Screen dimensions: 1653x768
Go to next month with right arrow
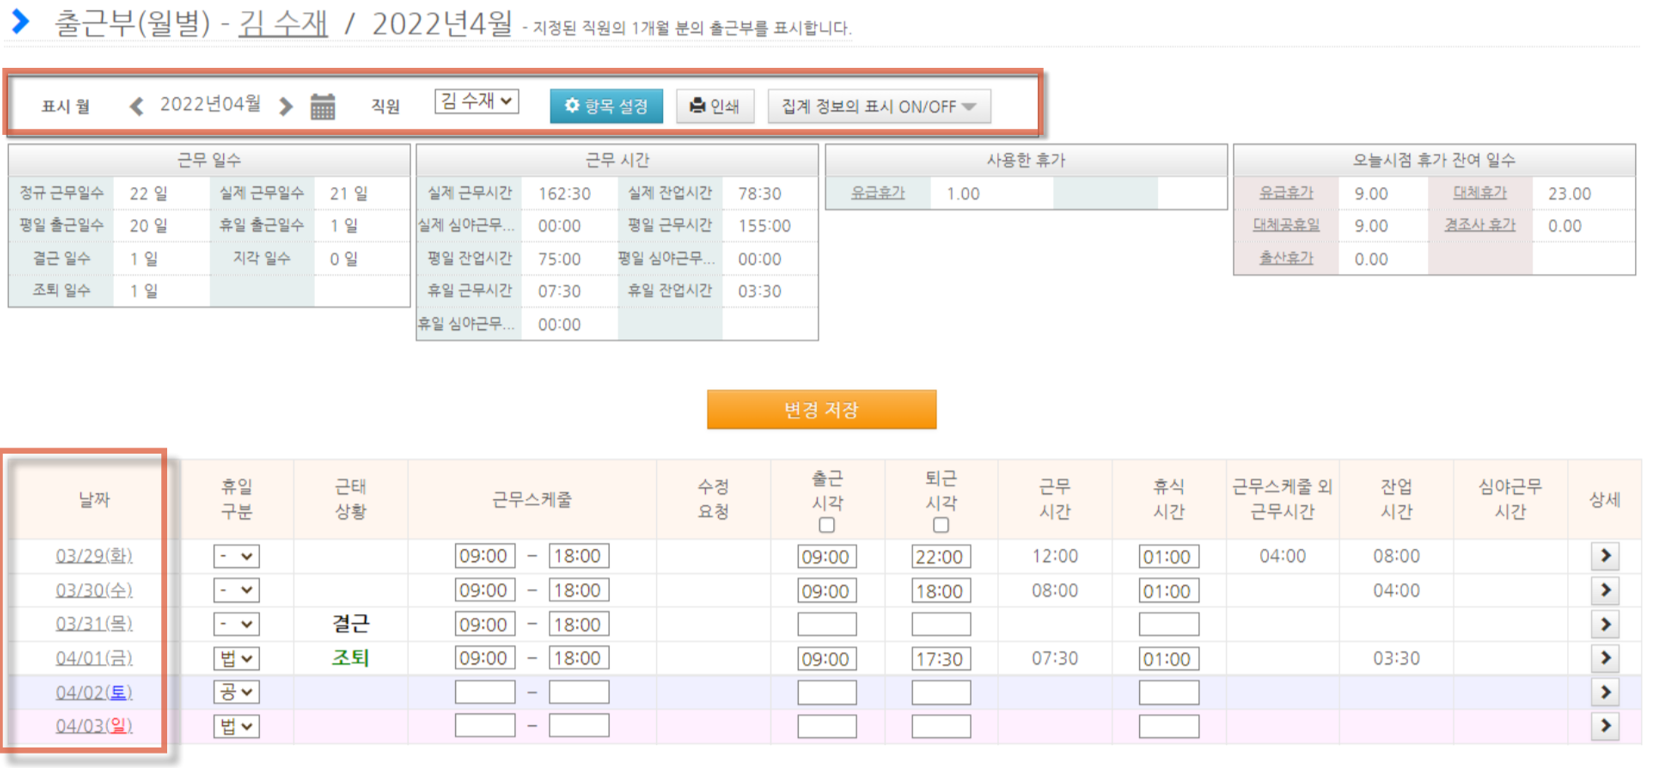pyautogui.click(x=286, y=106)
